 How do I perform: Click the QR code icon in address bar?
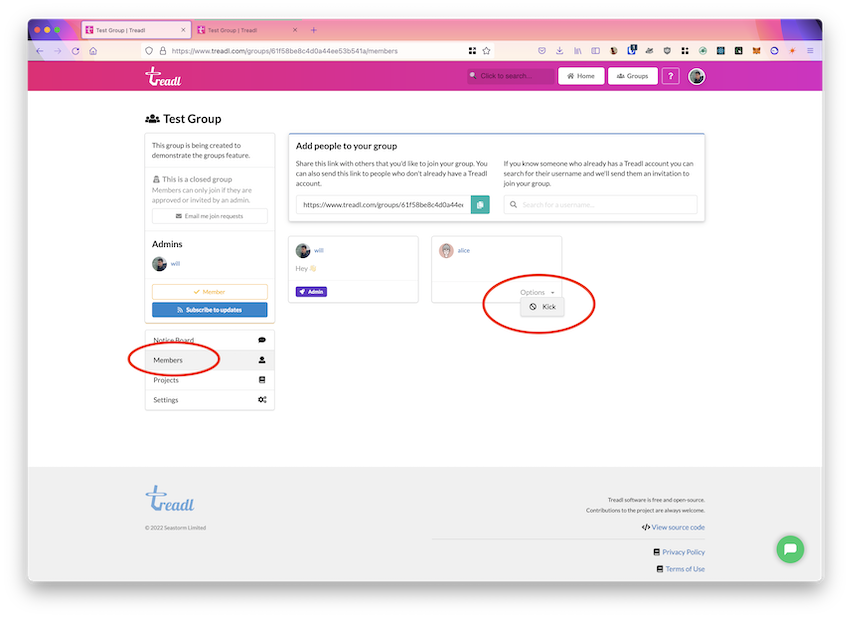point(472,51)
